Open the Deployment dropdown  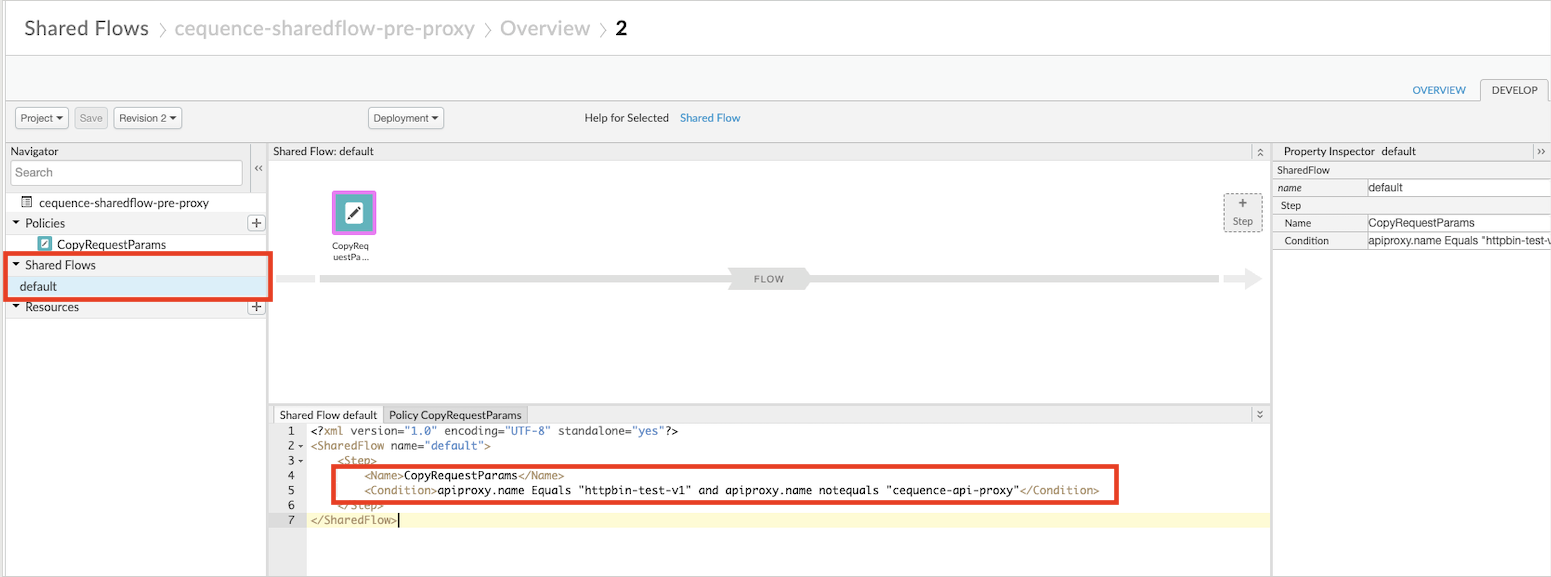click(405, 118)
